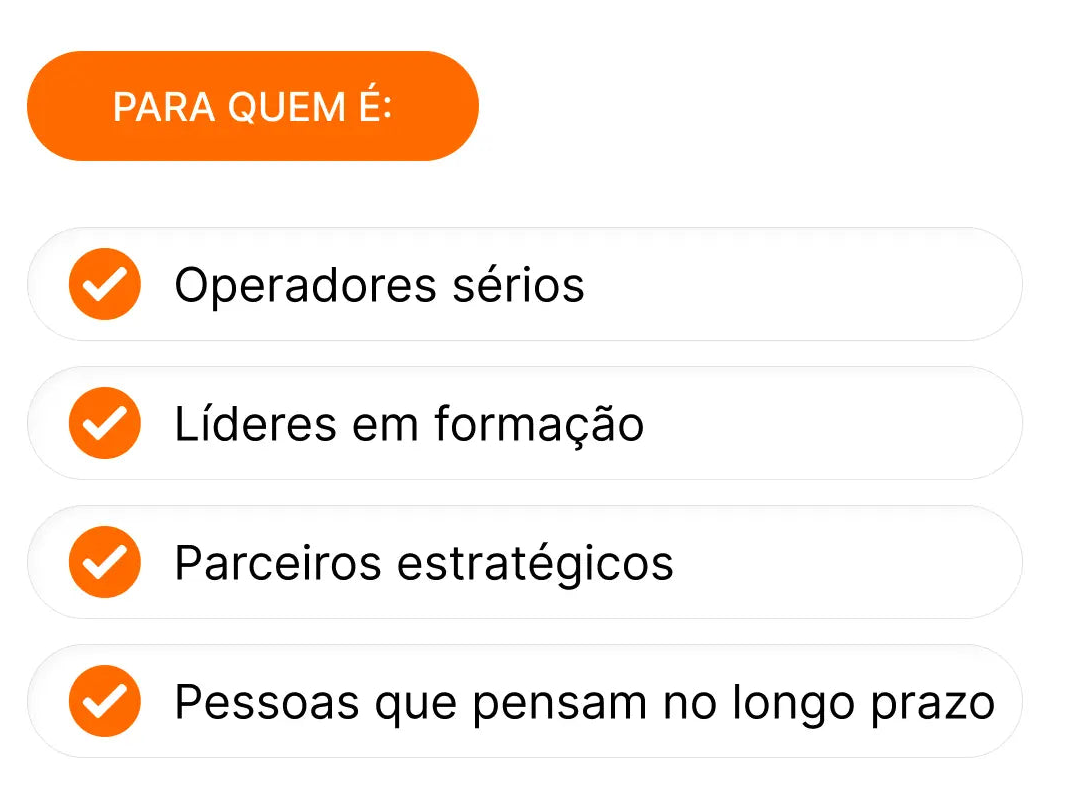The width and height of the screenshot is (1065, 801).
Task: Click the orange checkmark beside Operadores sérios
Action: (x=104, y=284)
